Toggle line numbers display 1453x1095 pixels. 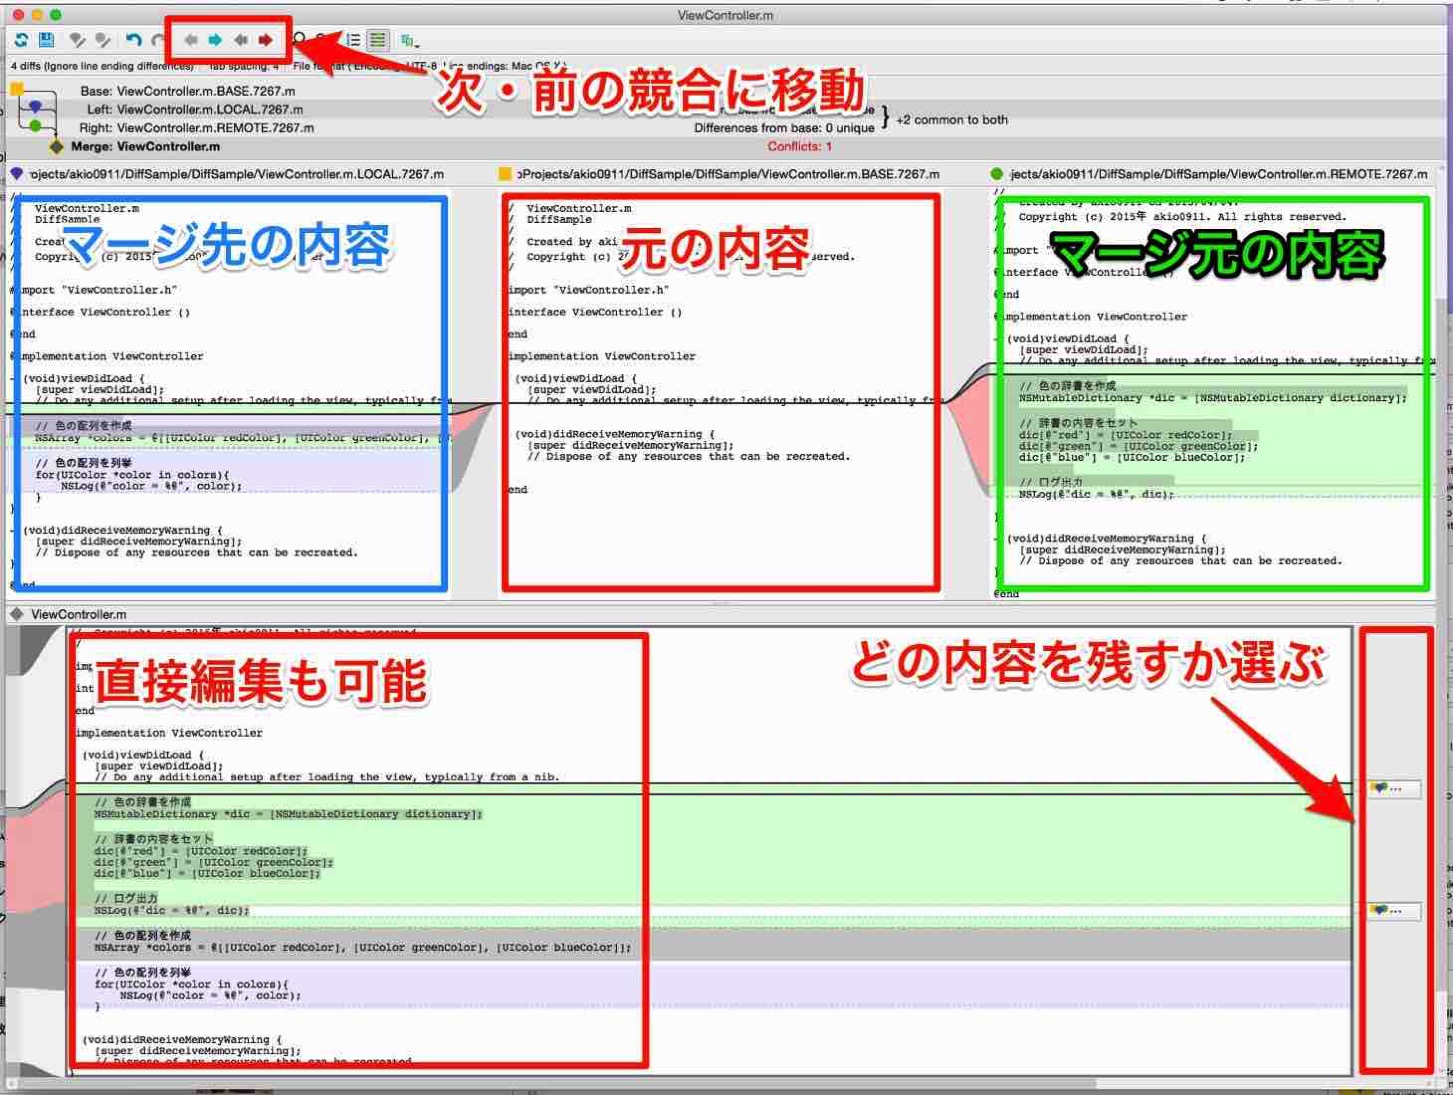(x=353, y=40)
